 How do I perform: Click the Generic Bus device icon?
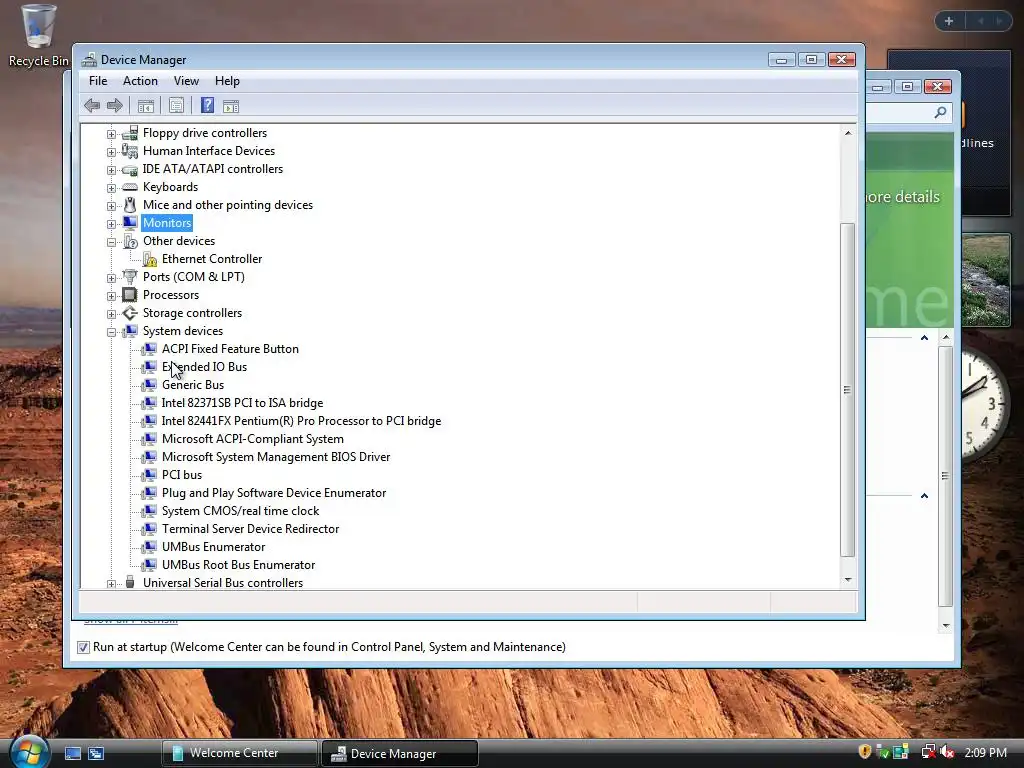coord(150,385)
